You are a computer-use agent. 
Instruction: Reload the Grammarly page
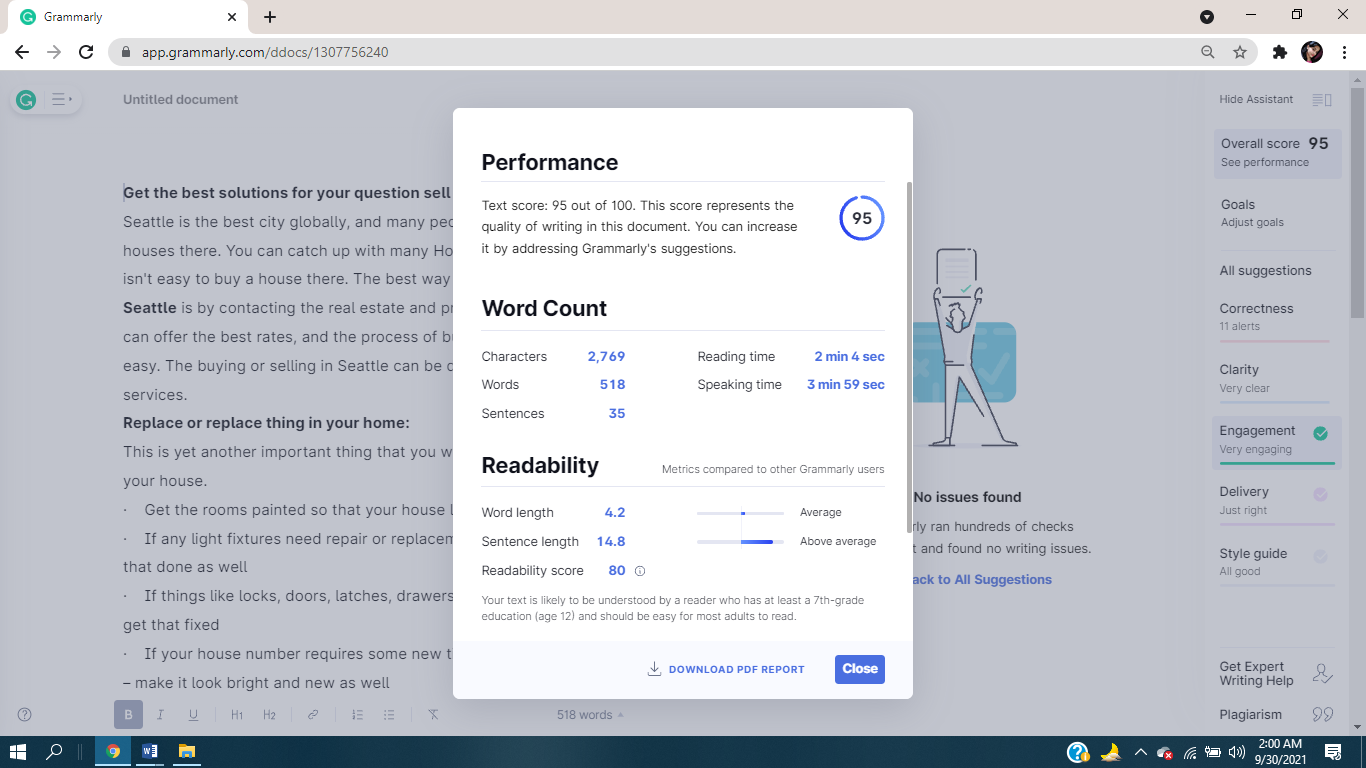(86, 52)
